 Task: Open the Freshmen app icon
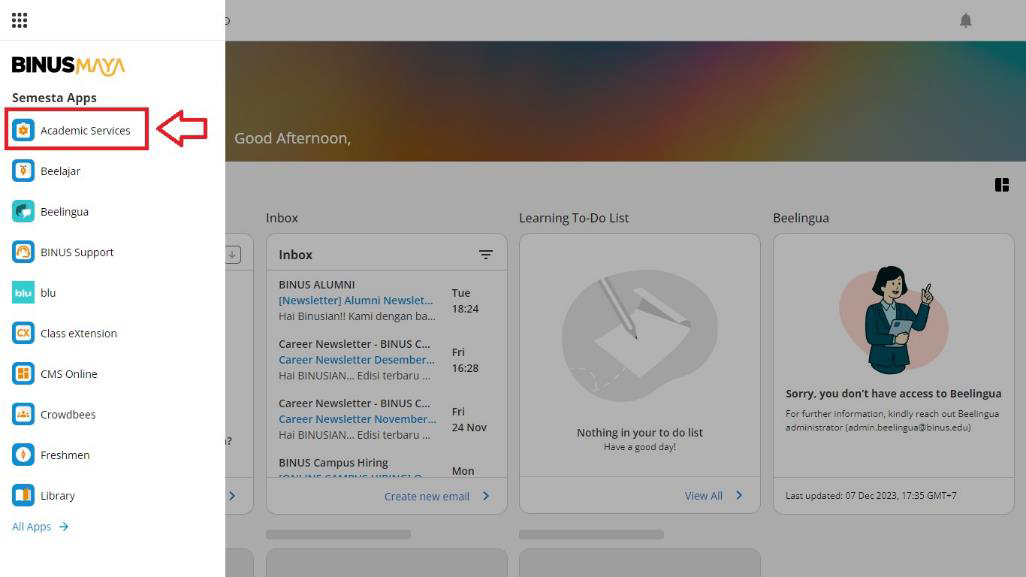(x=23, y=455)
